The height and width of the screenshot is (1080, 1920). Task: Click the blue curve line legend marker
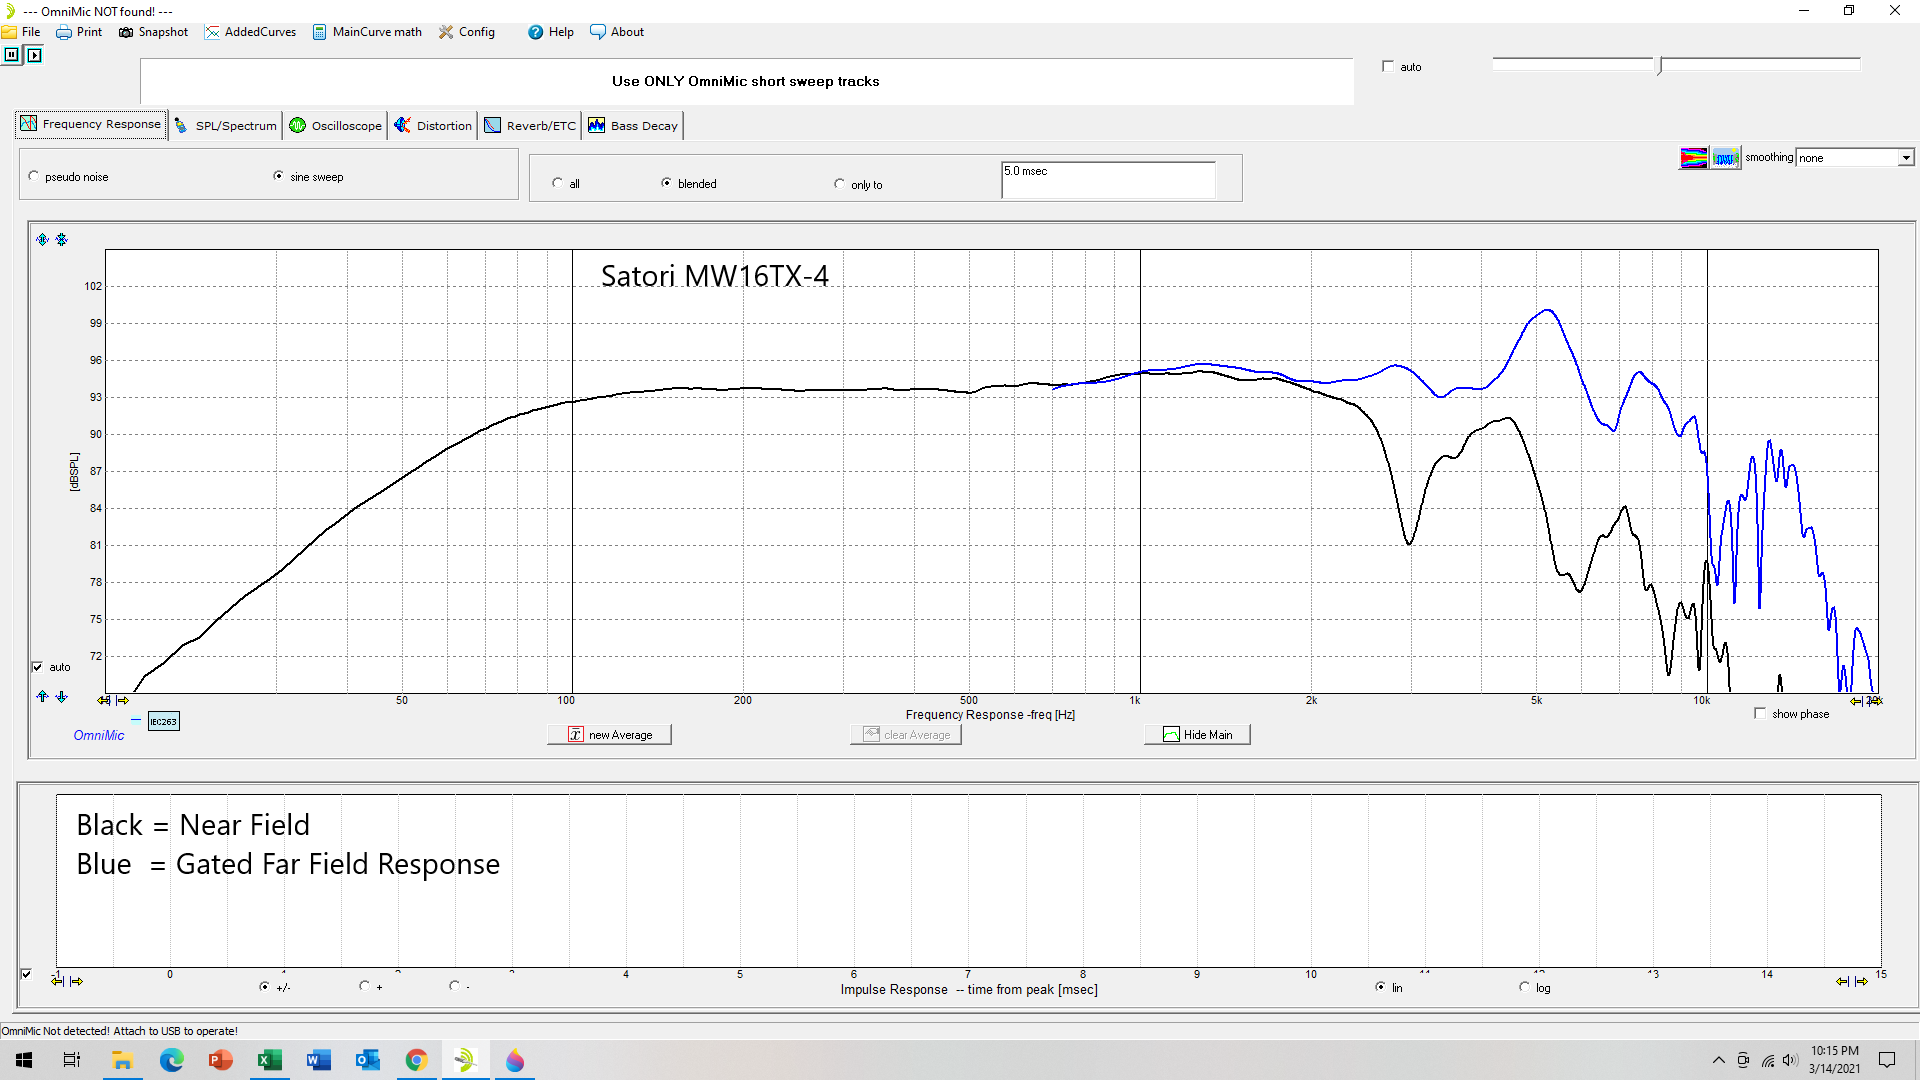136,719
